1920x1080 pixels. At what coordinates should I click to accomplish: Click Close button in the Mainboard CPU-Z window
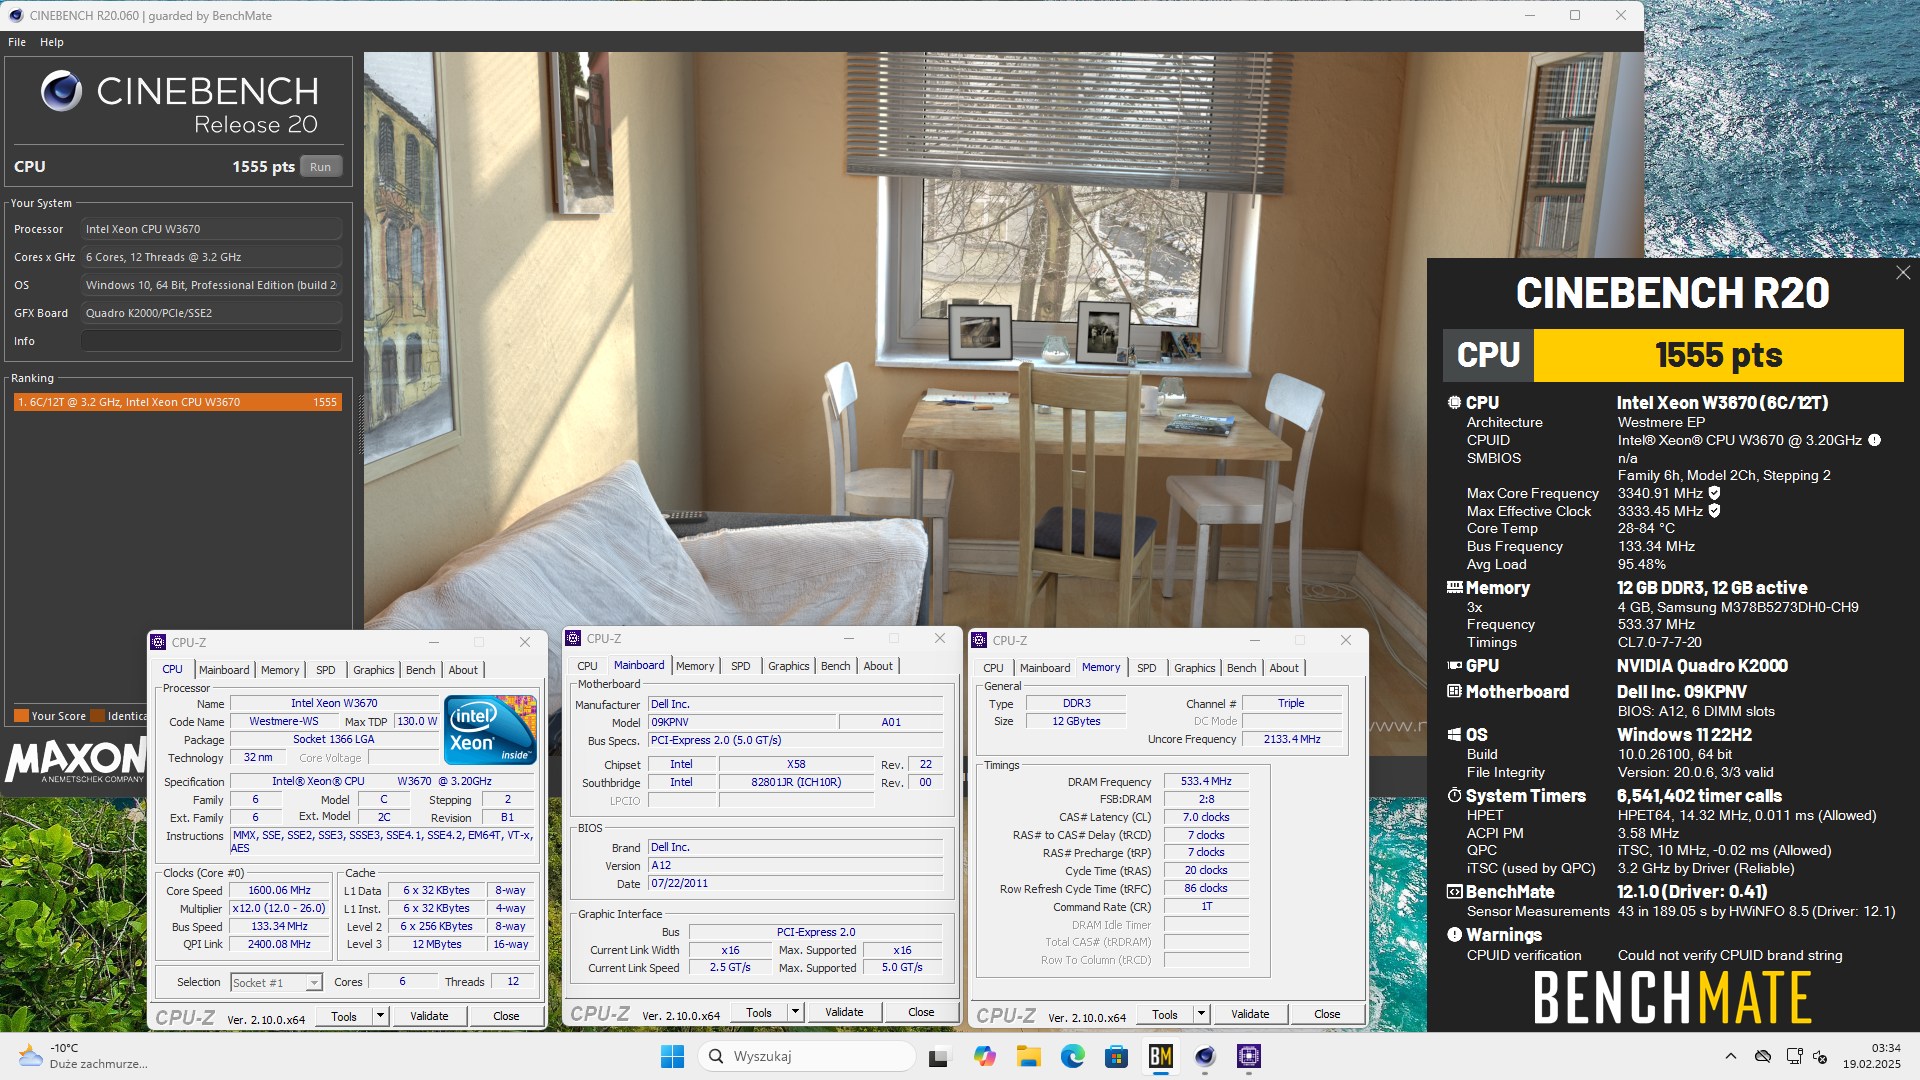[x=921, y=1012]
